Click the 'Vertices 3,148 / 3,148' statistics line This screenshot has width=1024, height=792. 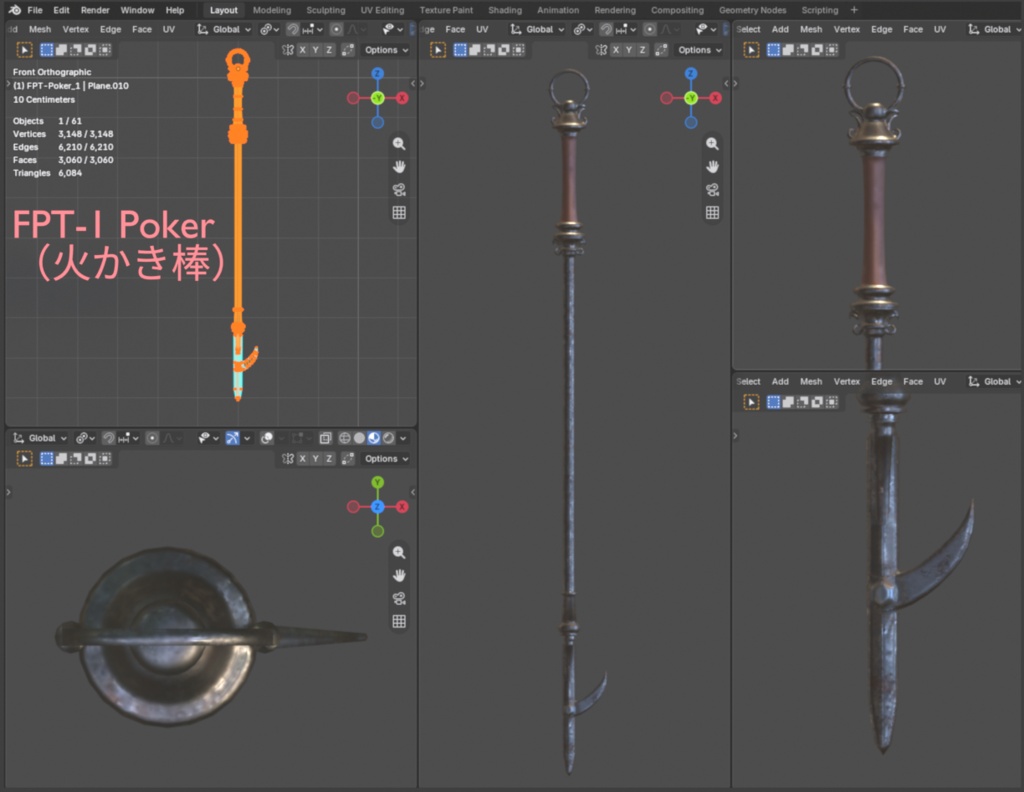(63, 134)
